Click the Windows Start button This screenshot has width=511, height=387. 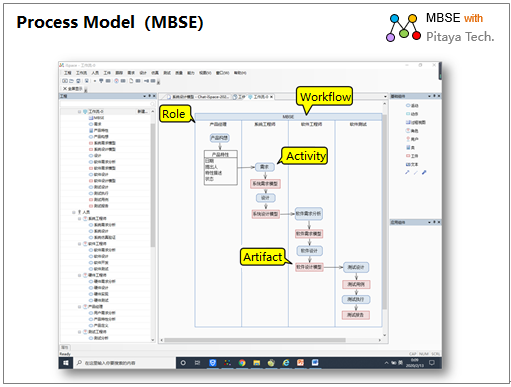click(x=66, y=363)
